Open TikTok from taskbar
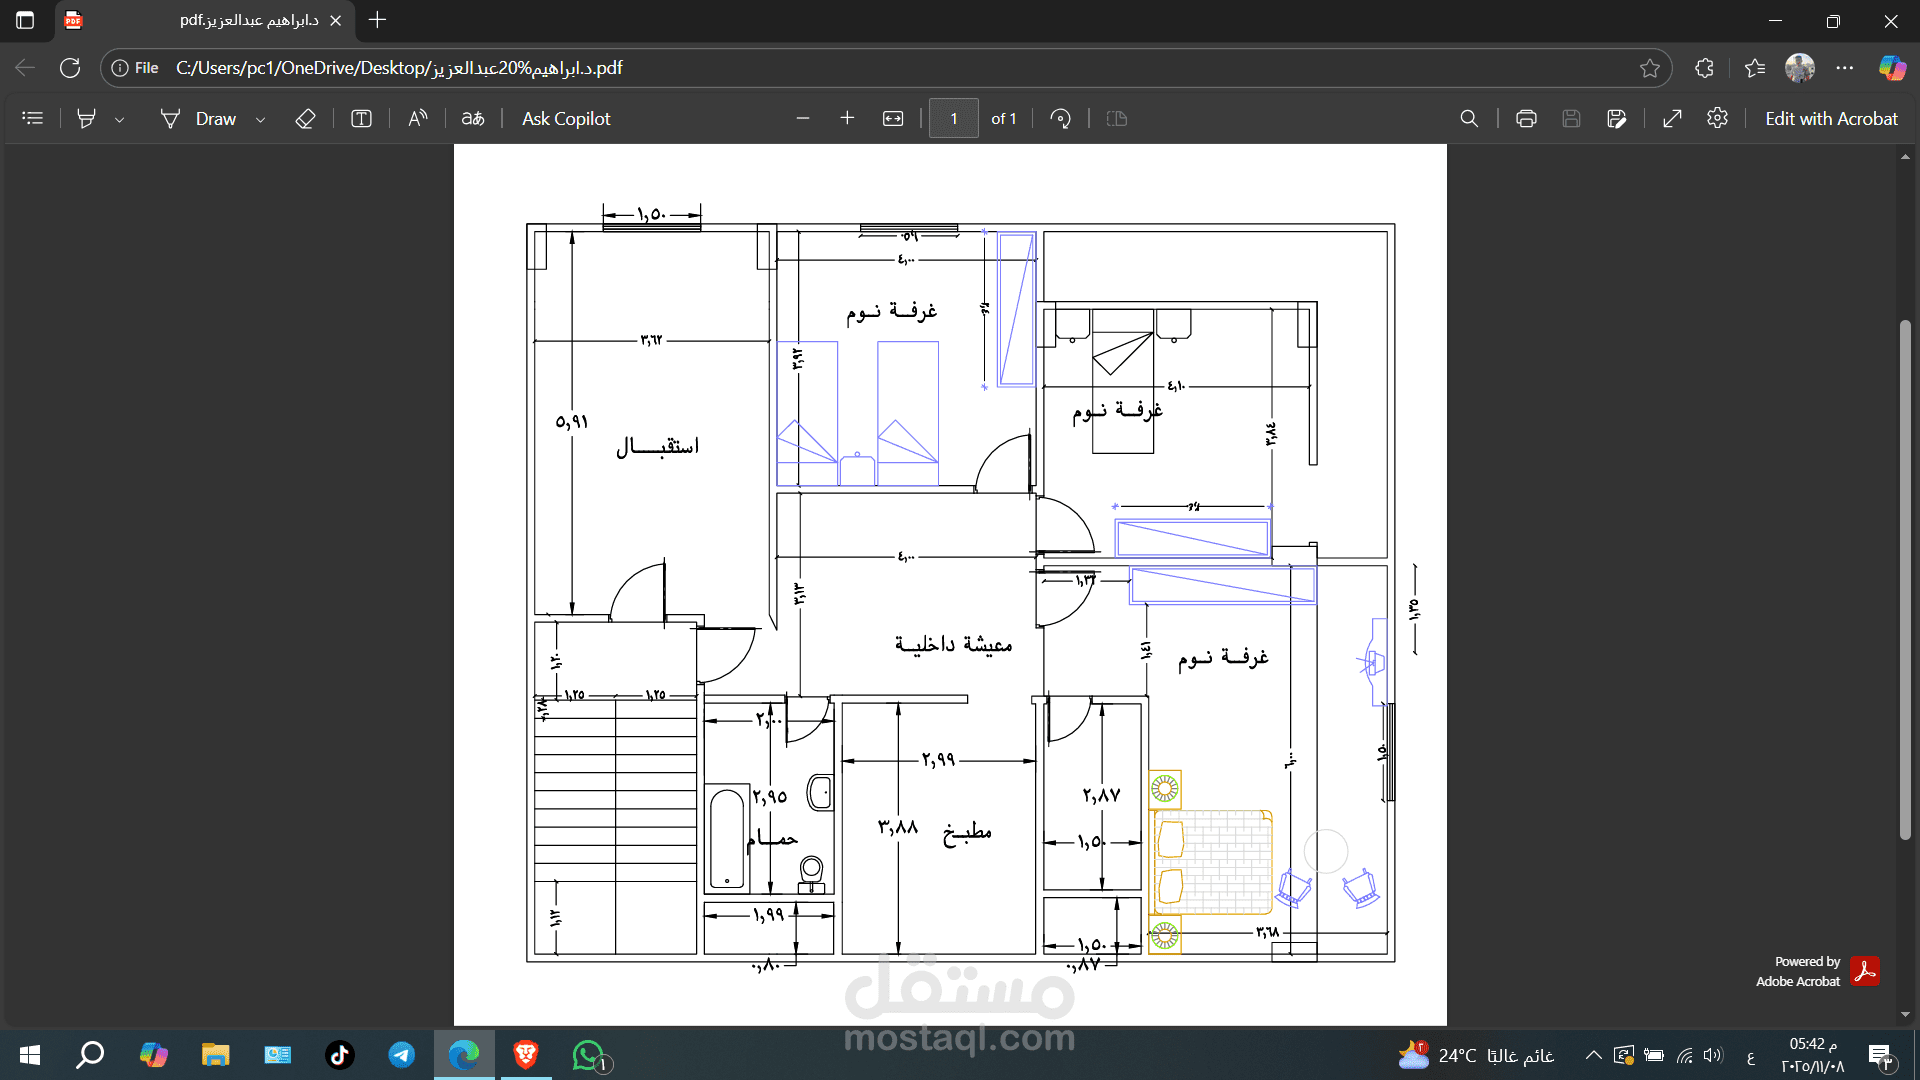 pyautogui.click(x=340, y=1055)
